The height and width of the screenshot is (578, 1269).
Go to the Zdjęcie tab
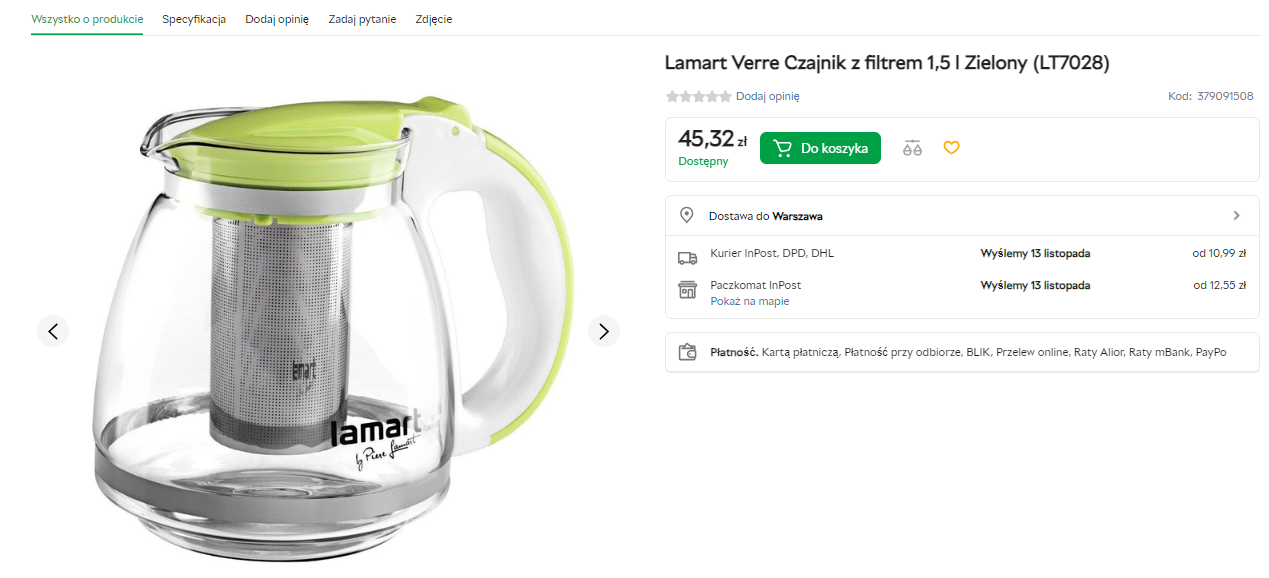pos(434,19)
